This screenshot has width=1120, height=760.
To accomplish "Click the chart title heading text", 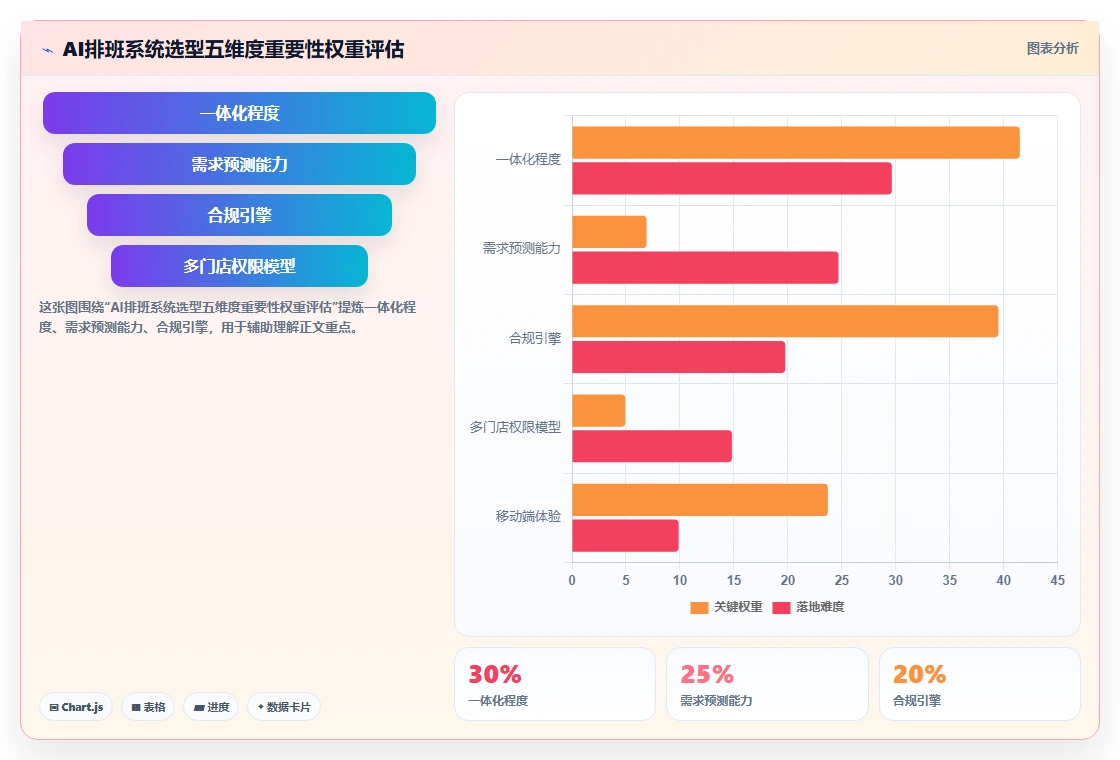I will pos(234,49).
